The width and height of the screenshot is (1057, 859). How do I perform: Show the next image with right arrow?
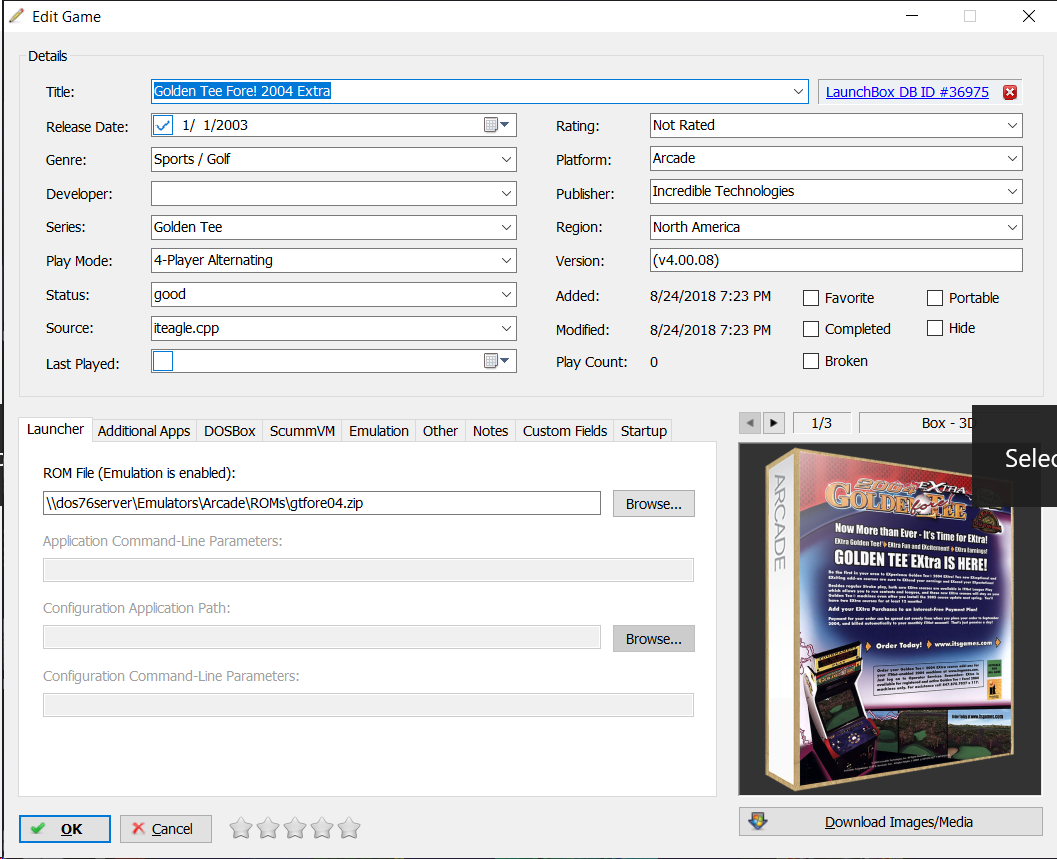click(774, 423)
